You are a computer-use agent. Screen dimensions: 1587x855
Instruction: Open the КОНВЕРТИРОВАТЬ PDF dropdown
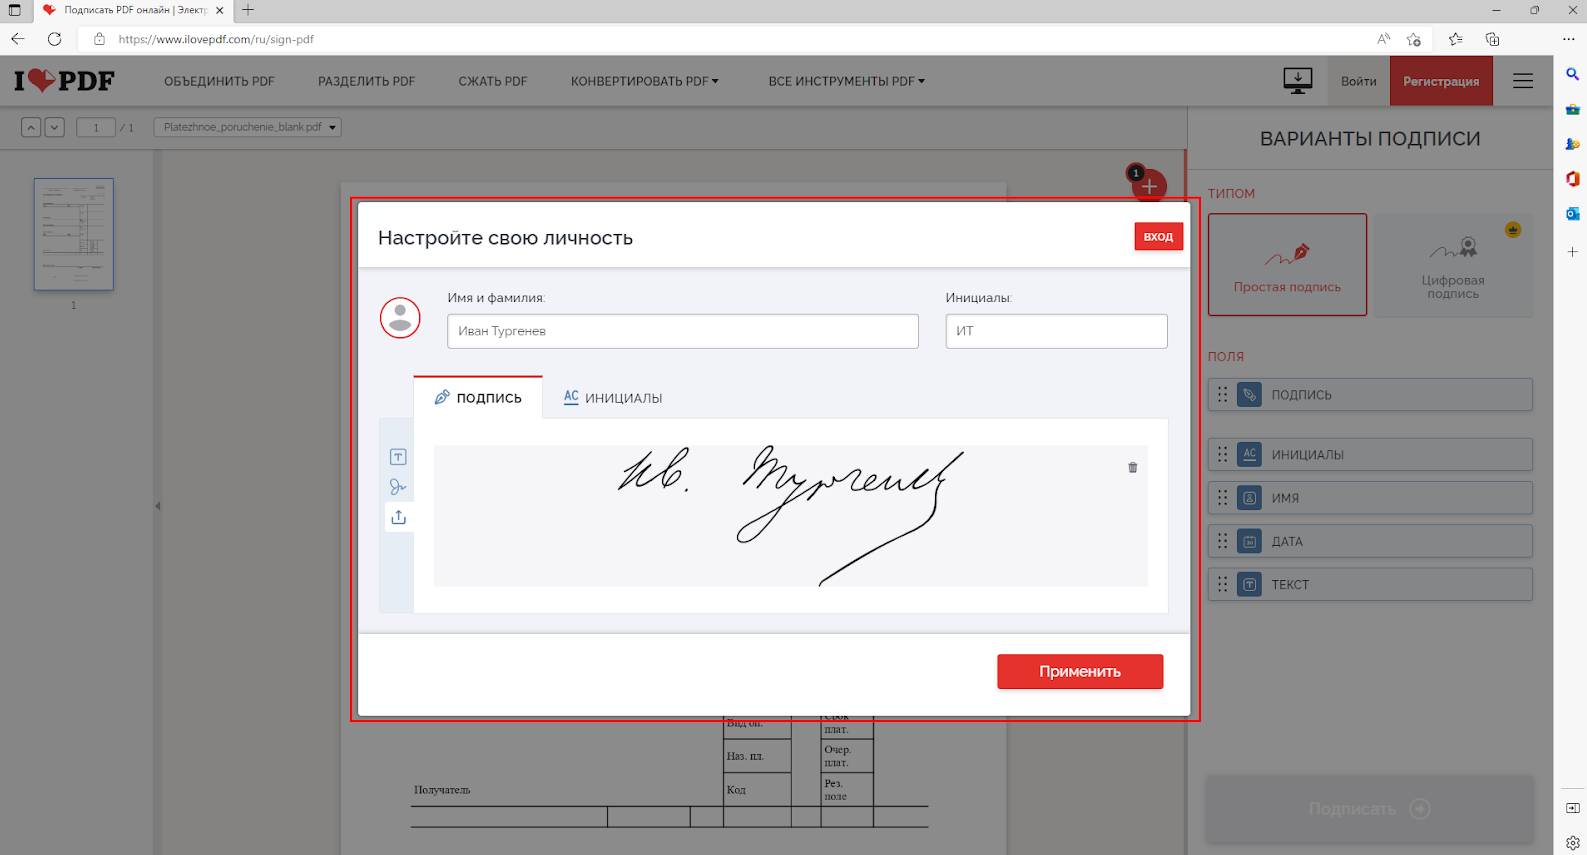(645, 81)
